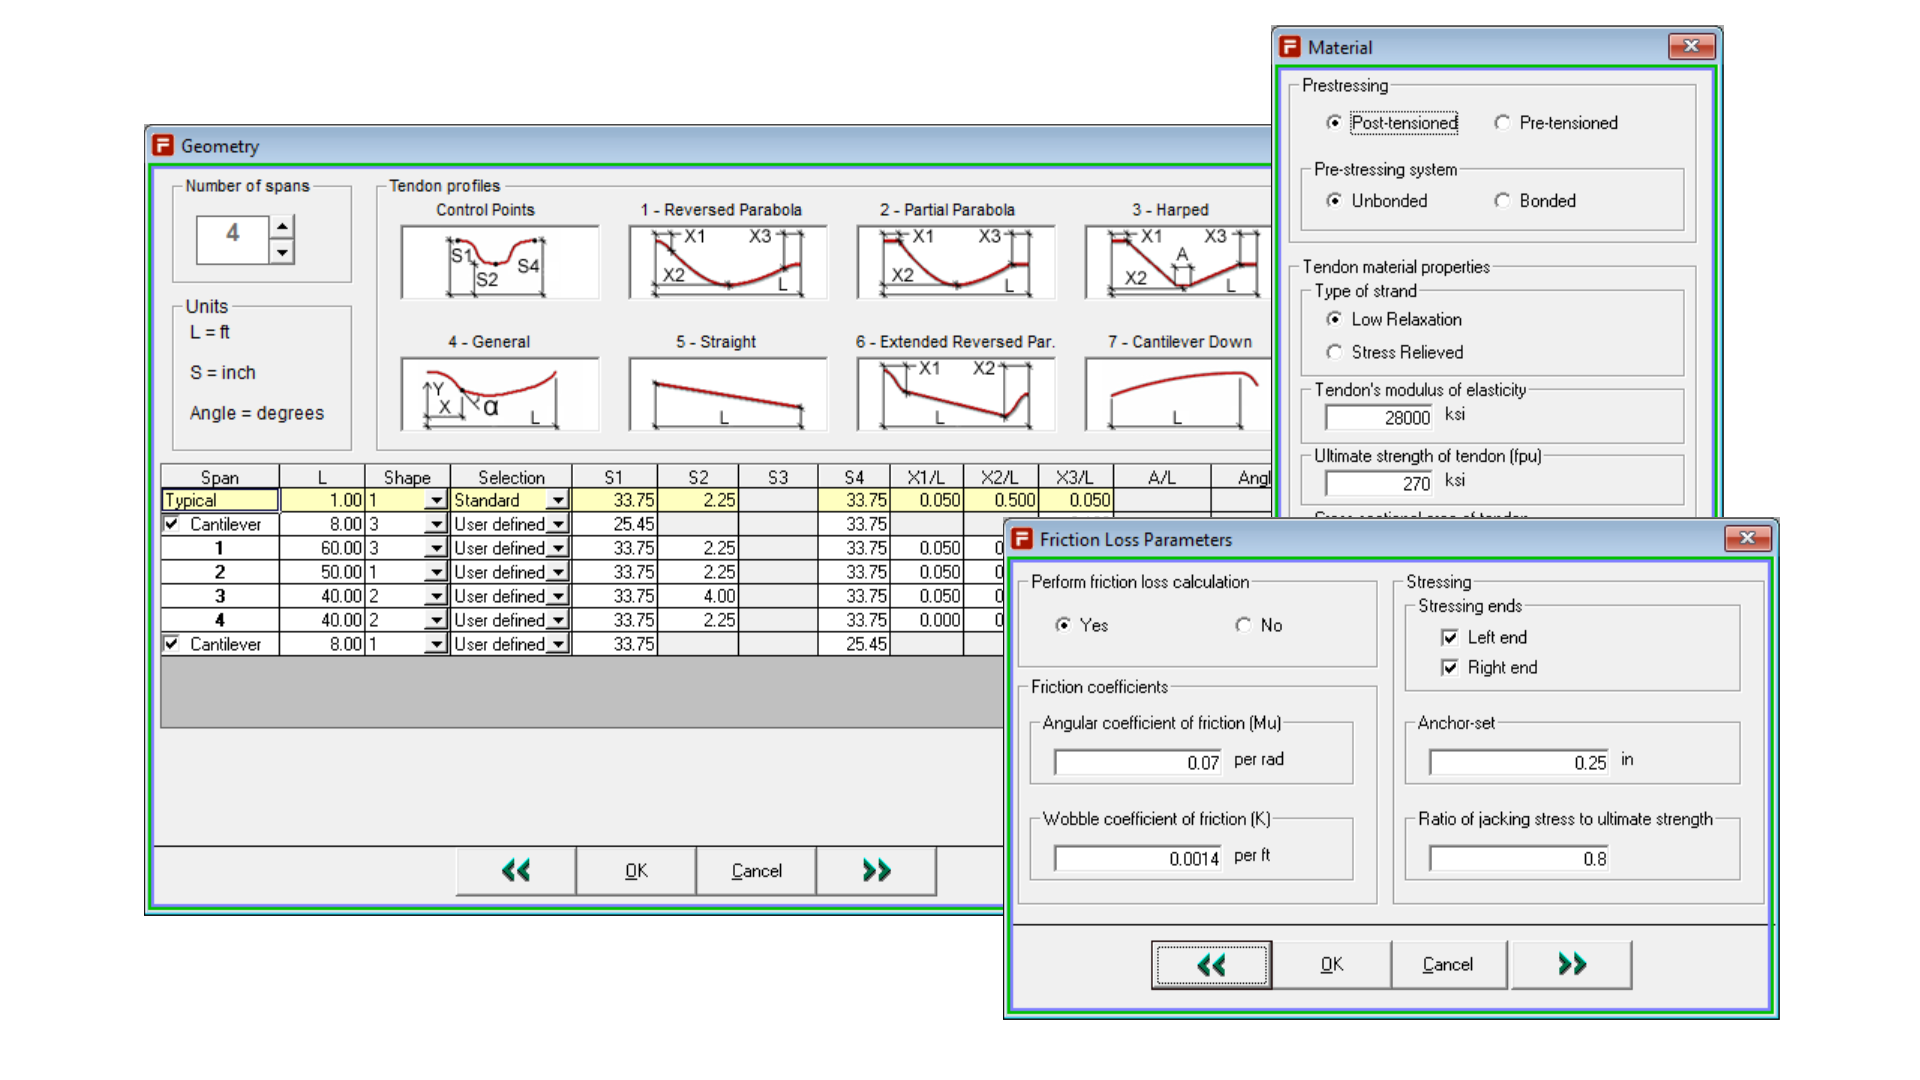Click forward arrows in Geometry dialog
Screen dimensions: 1920x1080
click(x=876, y=871)
